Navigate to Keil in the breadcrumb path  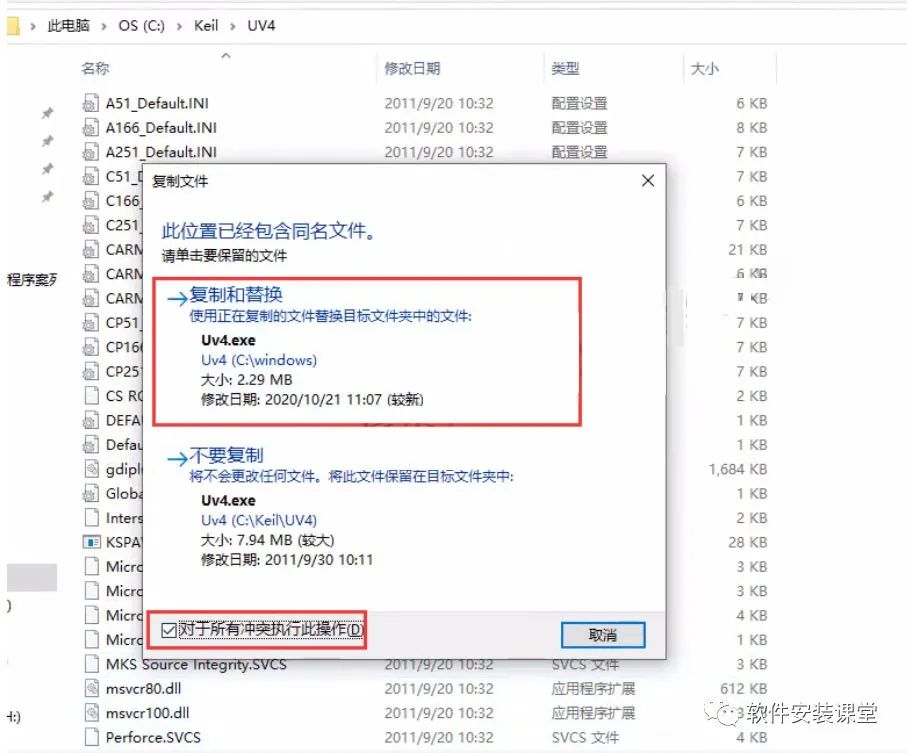click(x=206, y=26)
